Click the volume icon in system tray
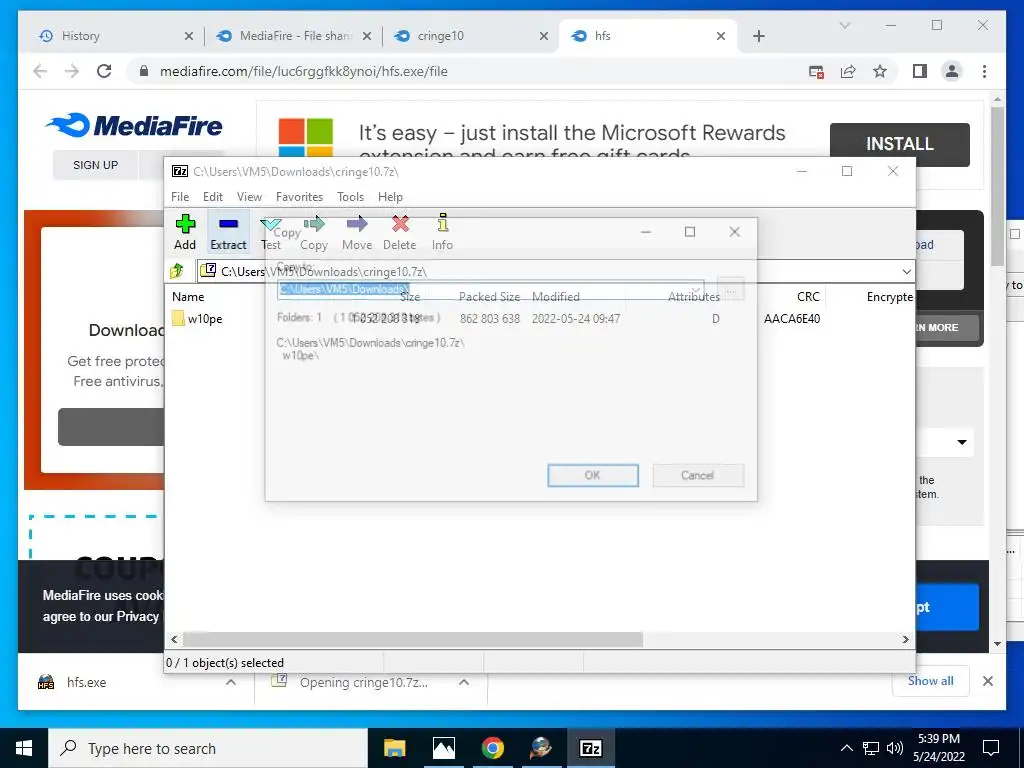The height and width of the screenshot is (768, 1024). click(x=895, y=748)
